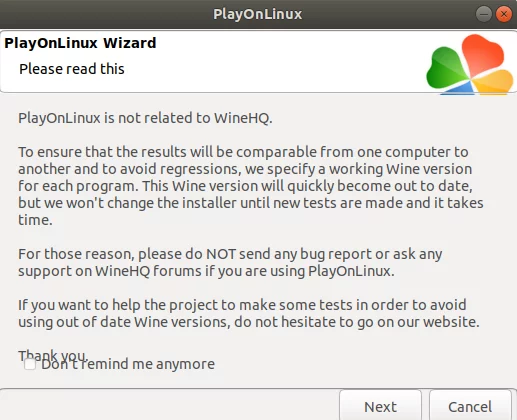The width and height of the screenshot is (517, 420).
Task: Click the 'Please read this' subtitle
Action: click(72, 69)
